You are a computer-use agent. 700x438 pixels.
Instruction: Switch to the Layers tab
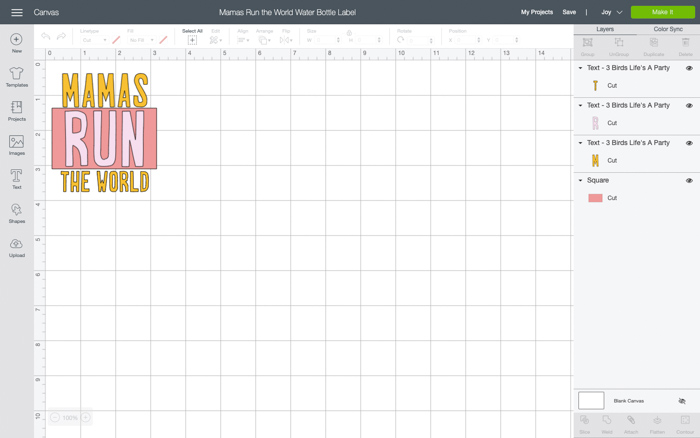(605, 29)
